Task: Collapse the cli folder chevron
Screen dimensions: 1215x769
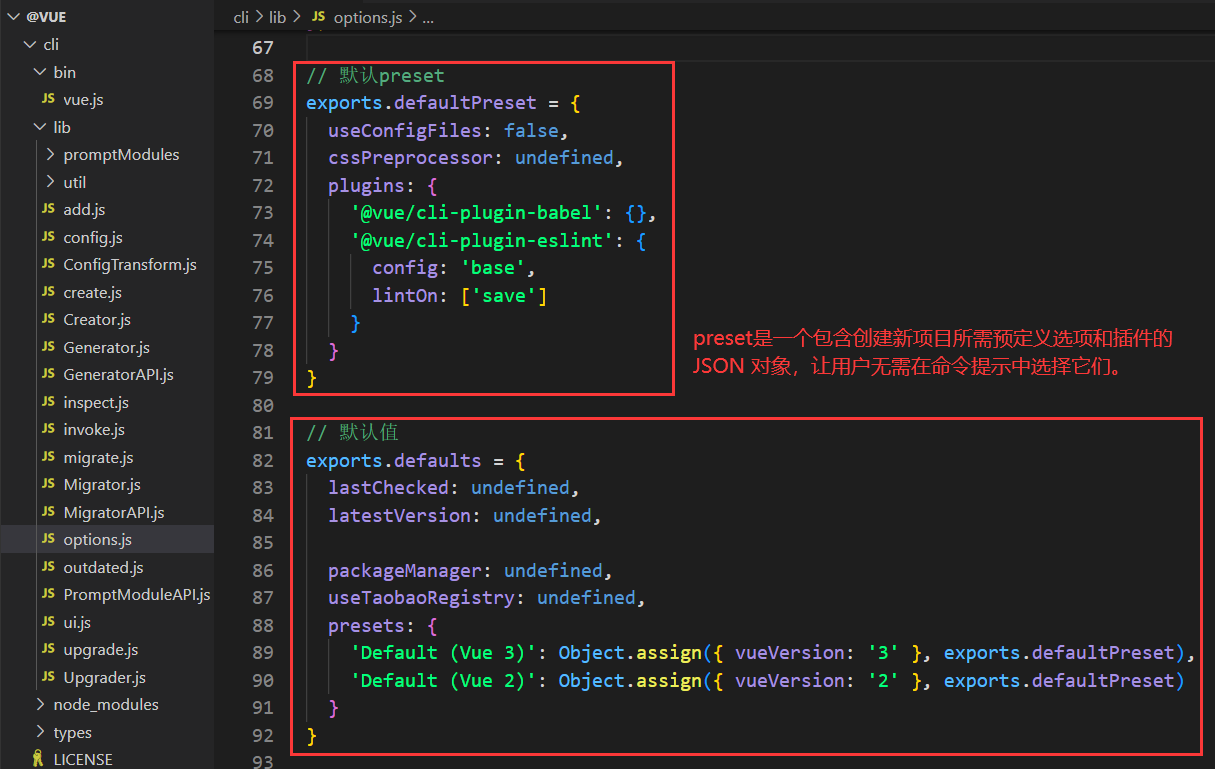Action: [29, 44]
